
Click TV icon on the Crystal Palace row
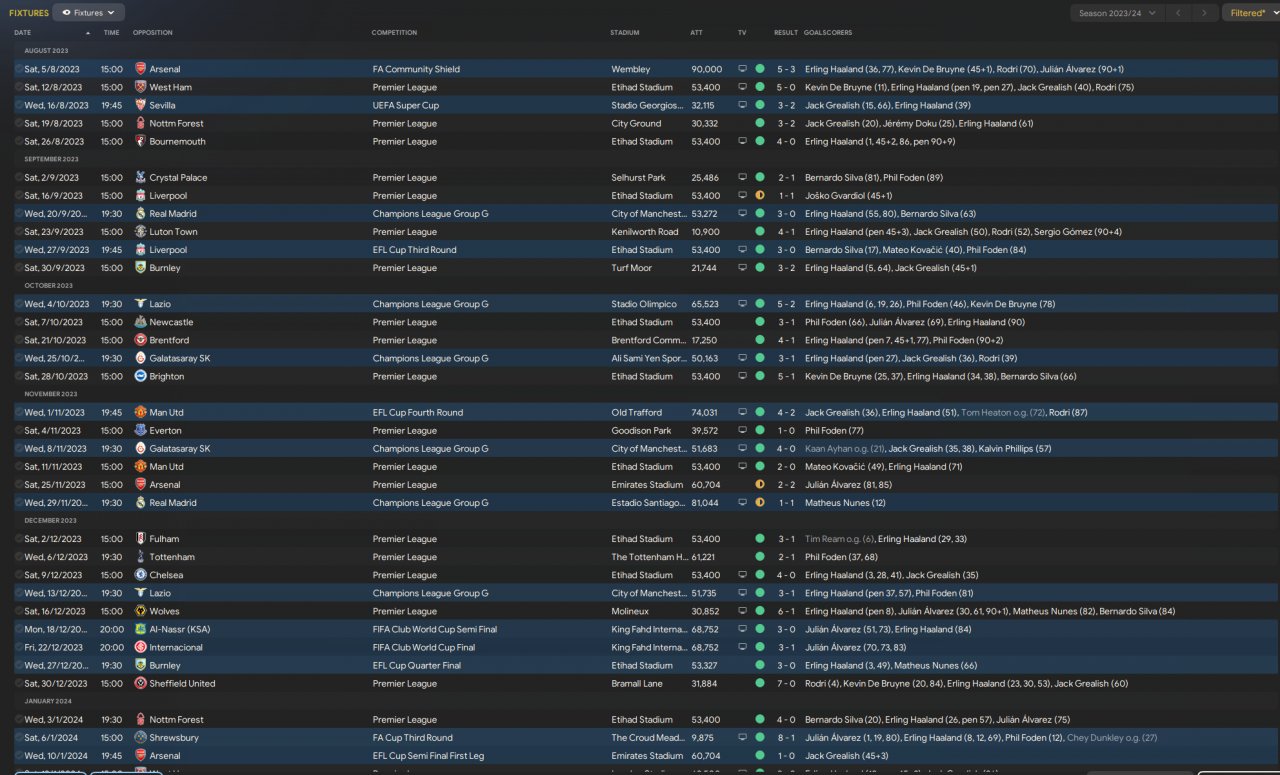(x=742, y=178)
